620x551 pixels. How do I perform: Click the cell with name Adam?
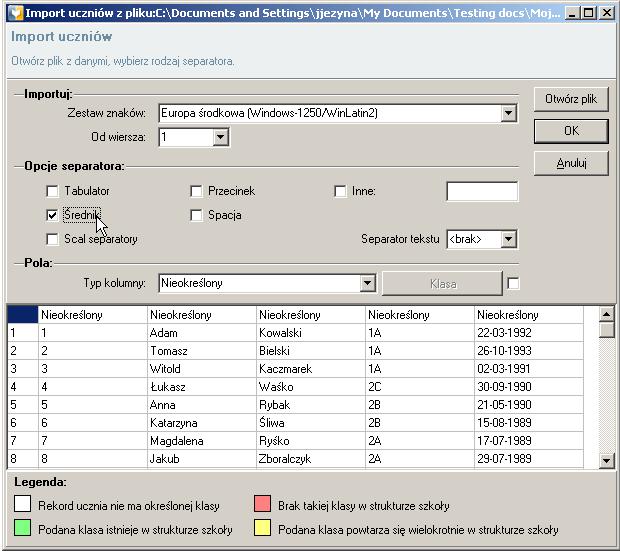[x=202, y=333]
